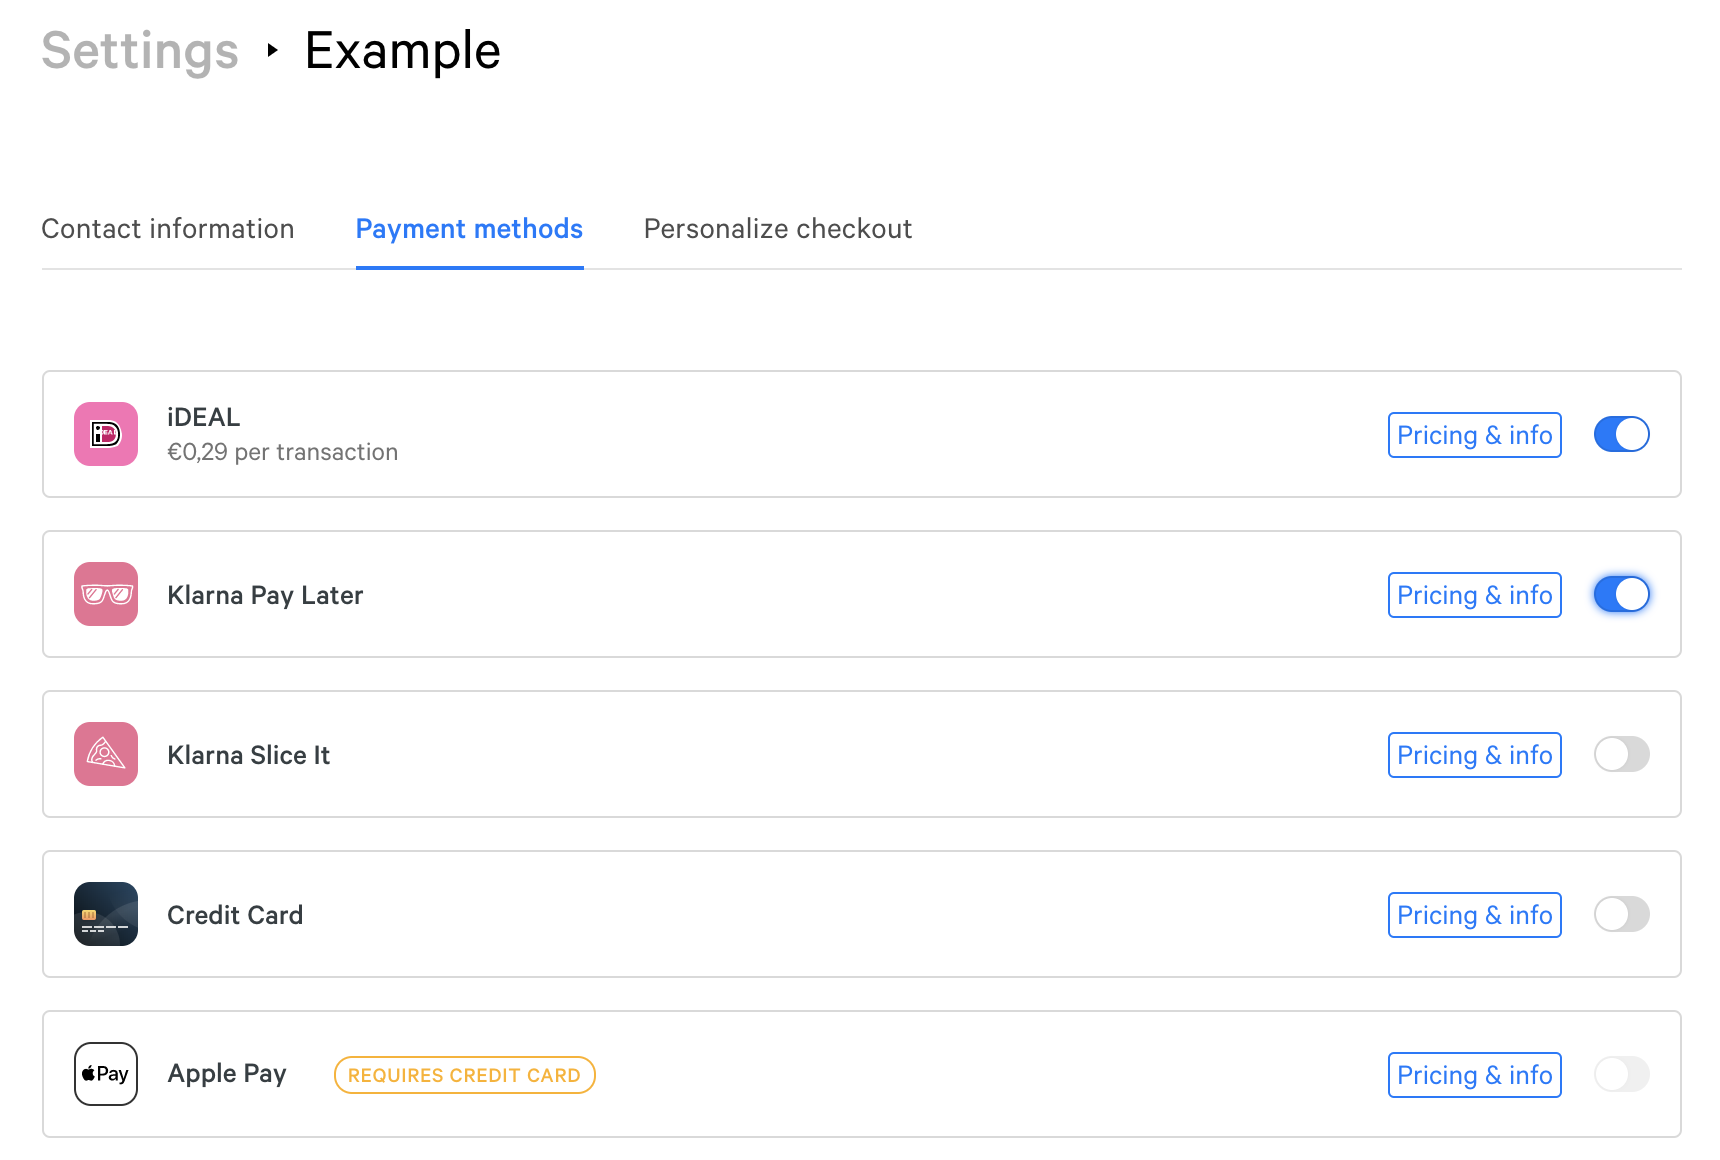The height and width of the screenshot is (1160, 1720).
Task: Click the Apple Pay logo icon
Action: (x=106, y=1074)
